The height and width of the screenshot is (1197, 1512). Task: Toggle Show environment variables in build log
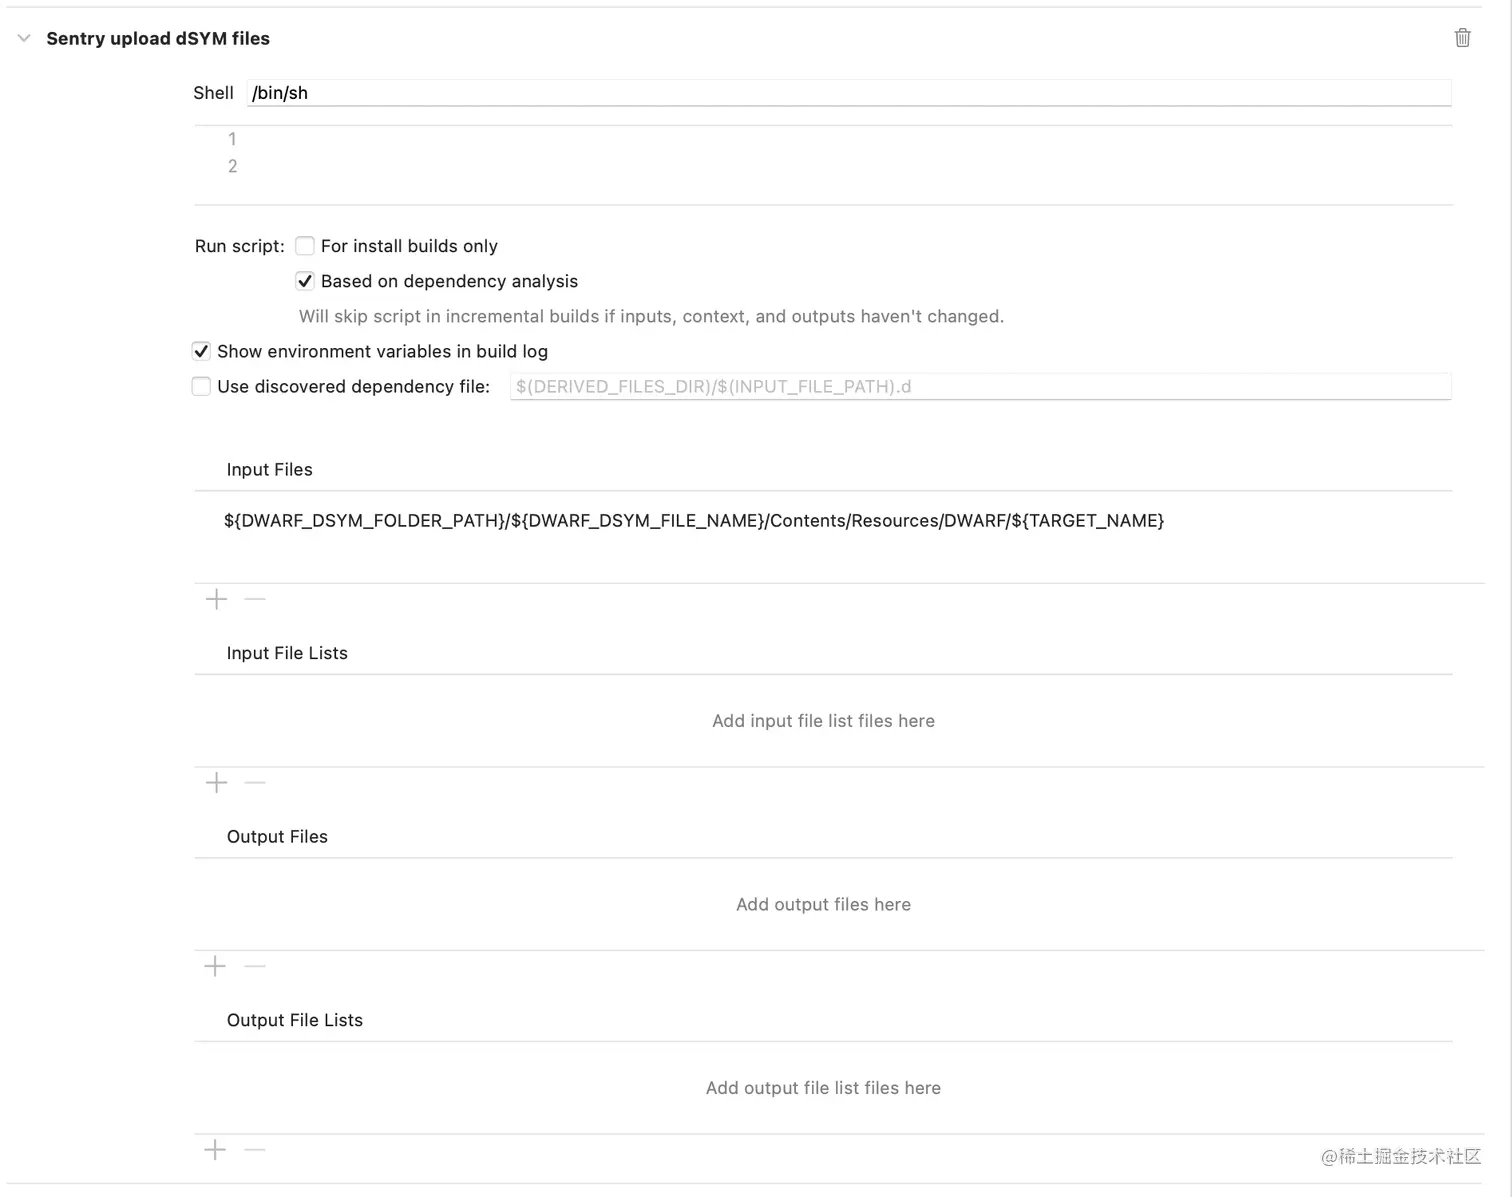pos(201,351)
